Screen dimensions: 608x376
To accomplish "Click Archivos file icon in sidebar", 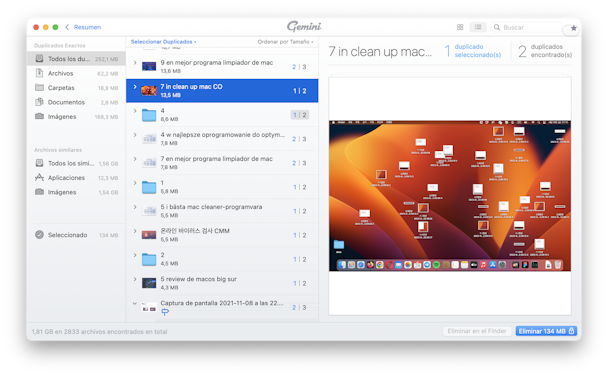I will (x=39, y=73).
